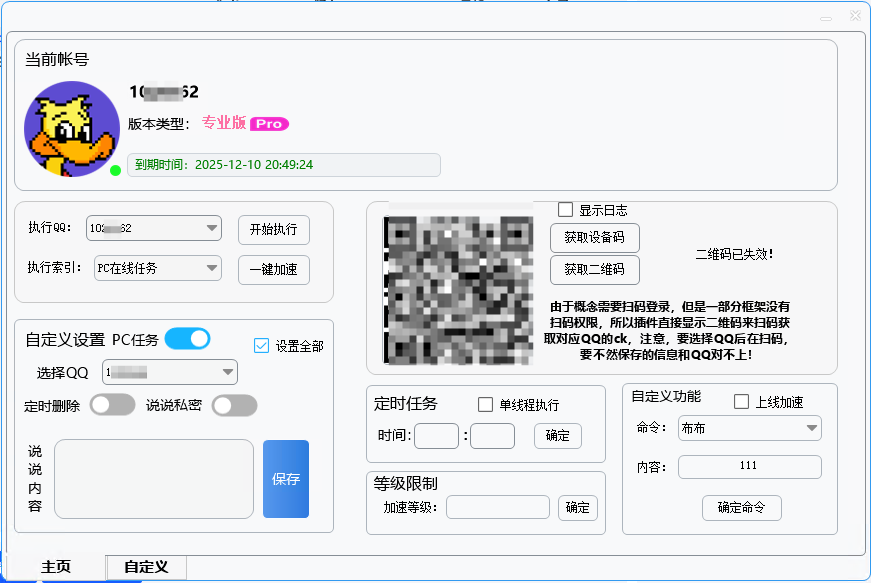Click the duck avatar profile picture
Image resolution: width=871 pixels, height=583 pixels.
tap(72, 129)
